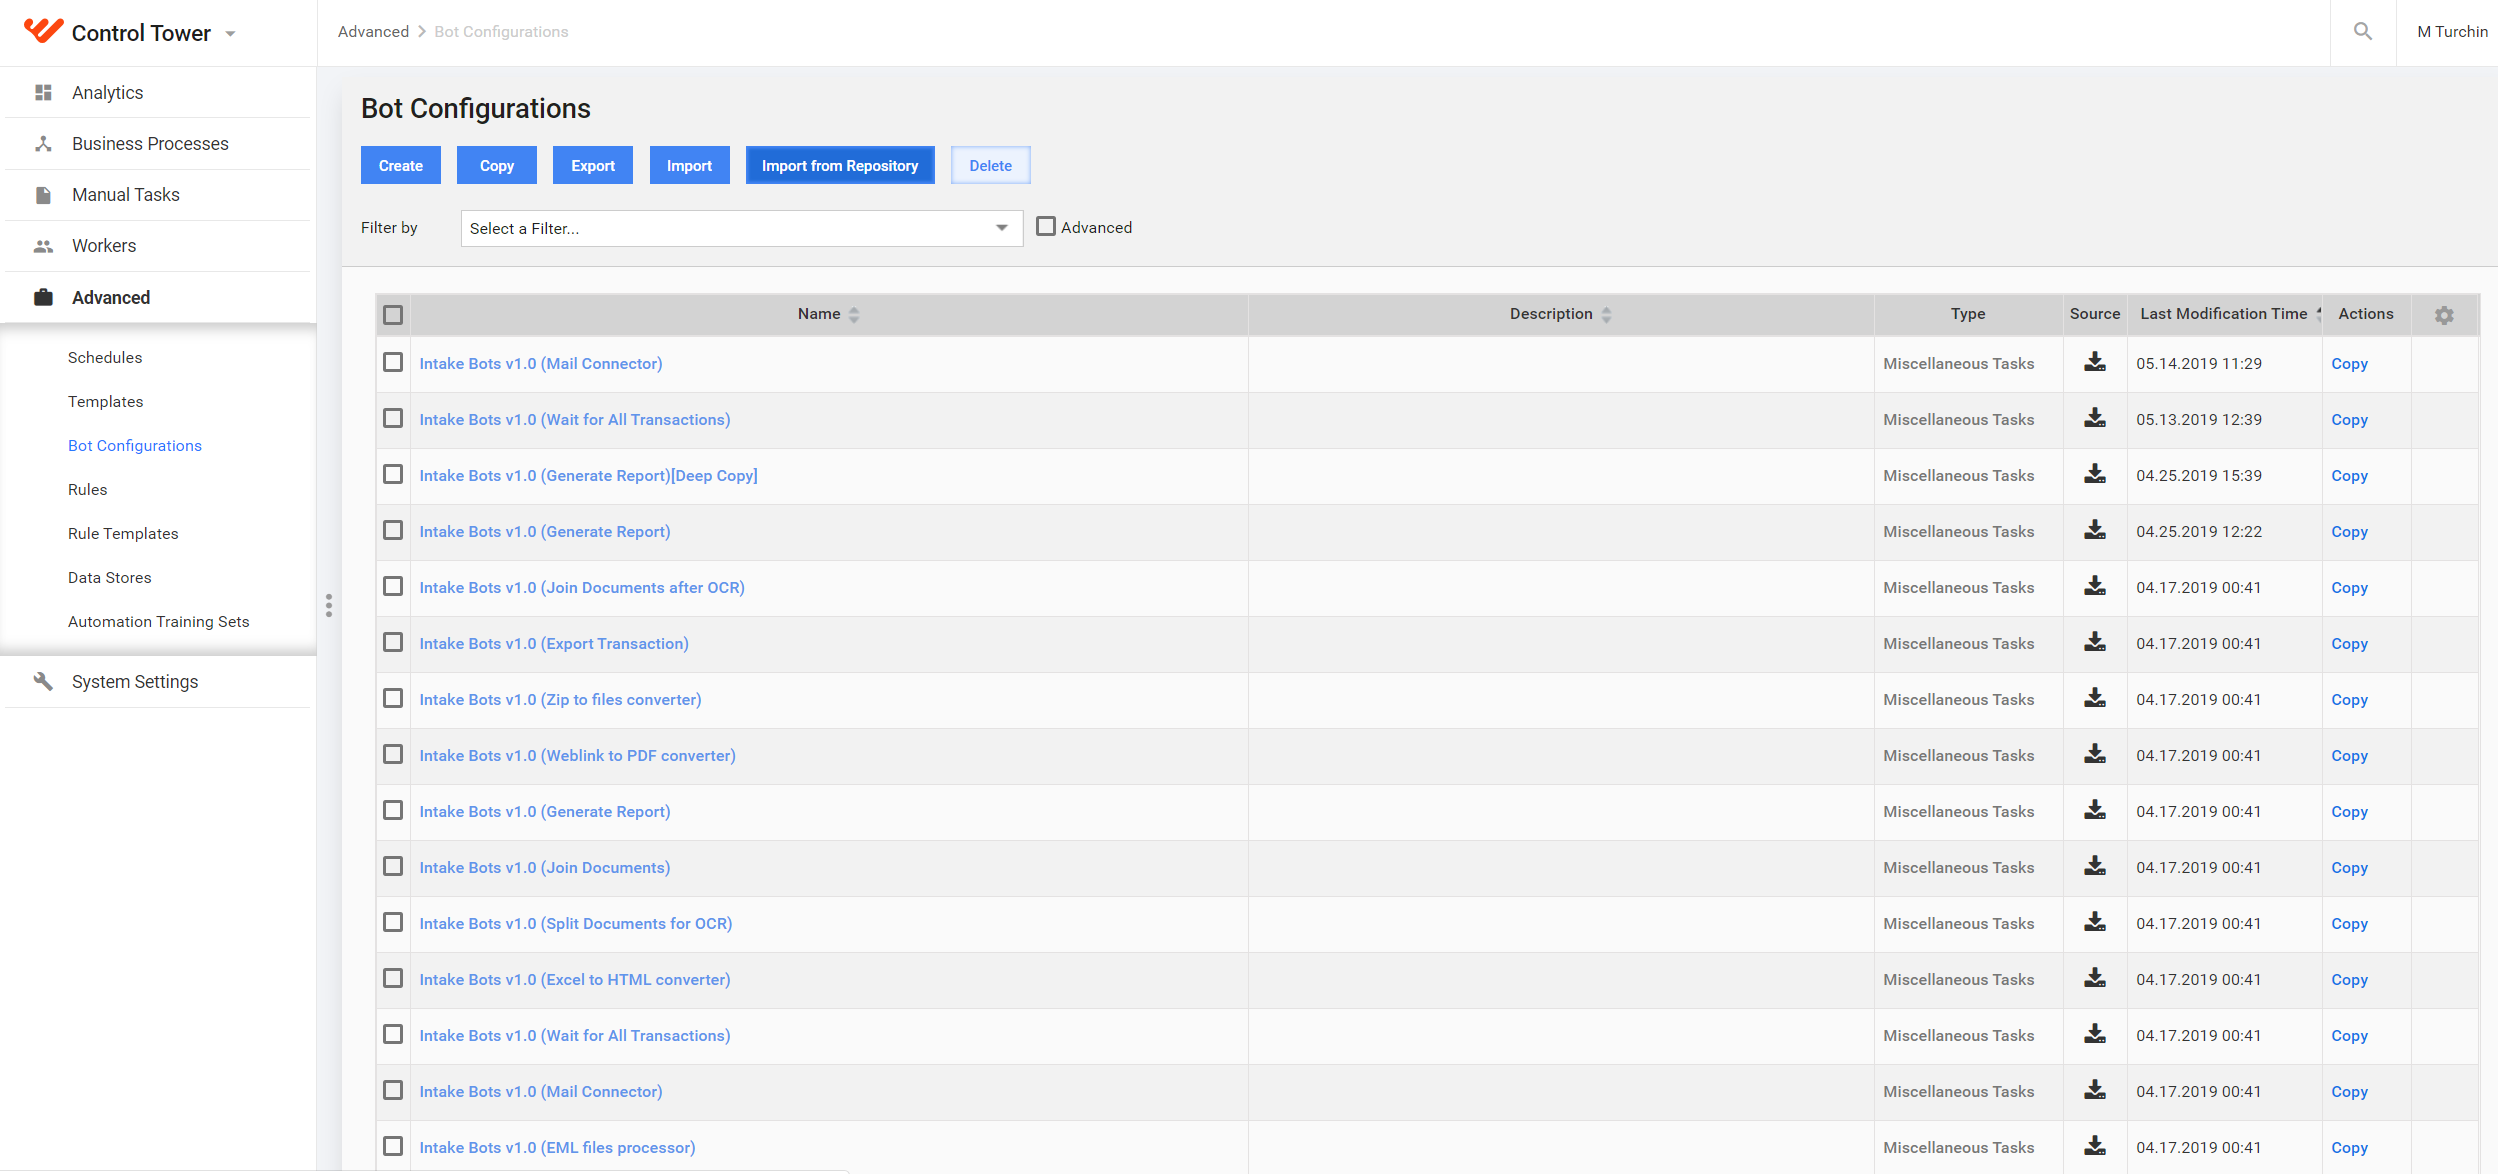
Task: Download source for the Generate Report row dated 04.25.2019 12:22
Action: coord(2095,530)
